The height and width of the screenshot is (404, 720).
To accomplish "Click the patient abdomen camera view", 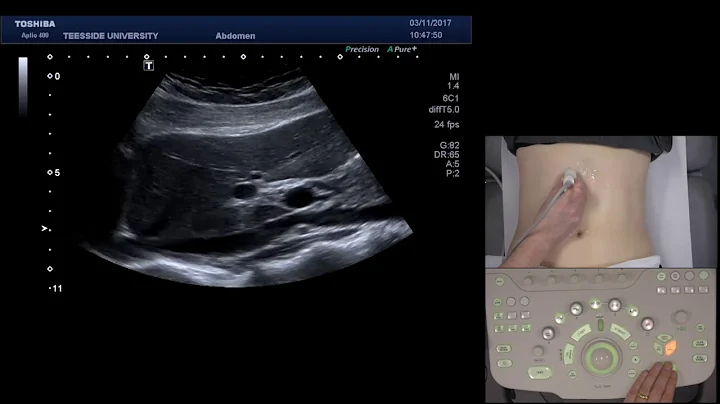I will tap(601, 202).
